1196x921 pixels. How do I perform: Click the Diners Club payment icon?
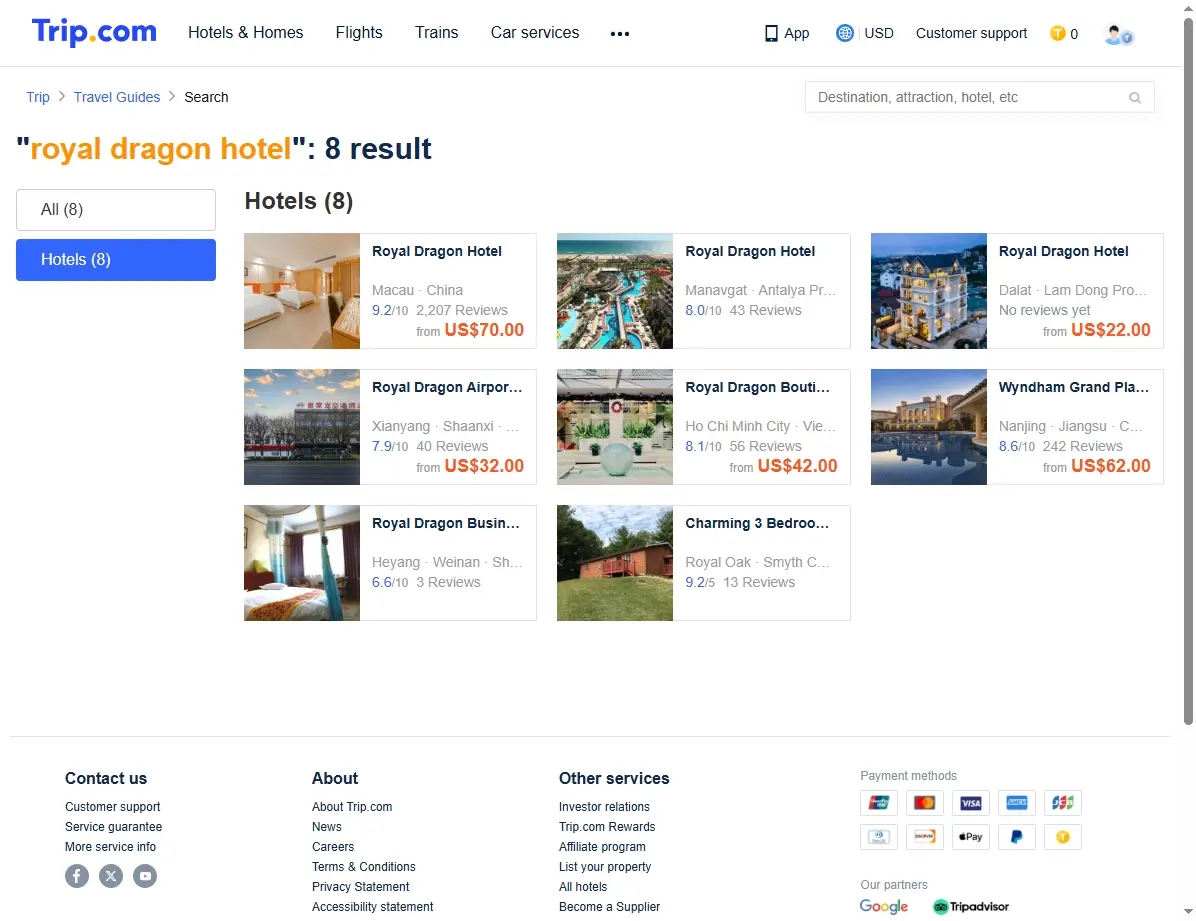pyautogui.click(x=879, y=837)
